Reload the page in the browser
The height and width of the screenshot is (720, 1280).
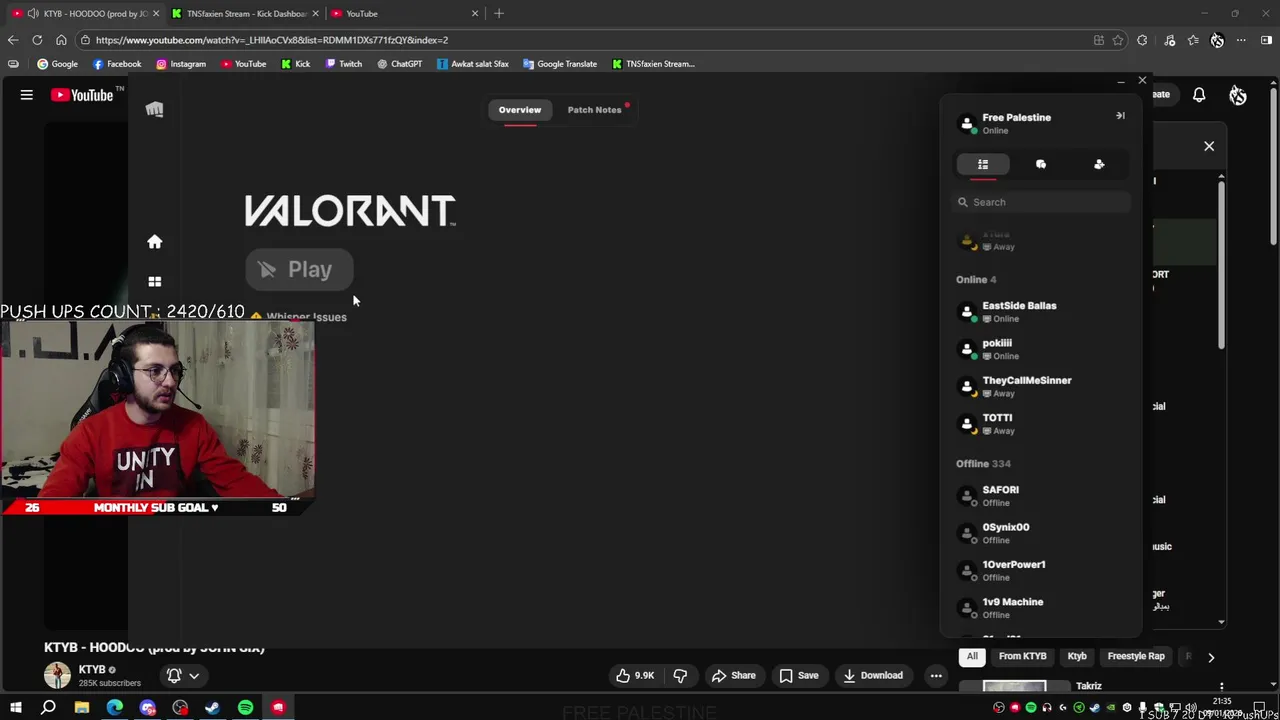[37, 40]
